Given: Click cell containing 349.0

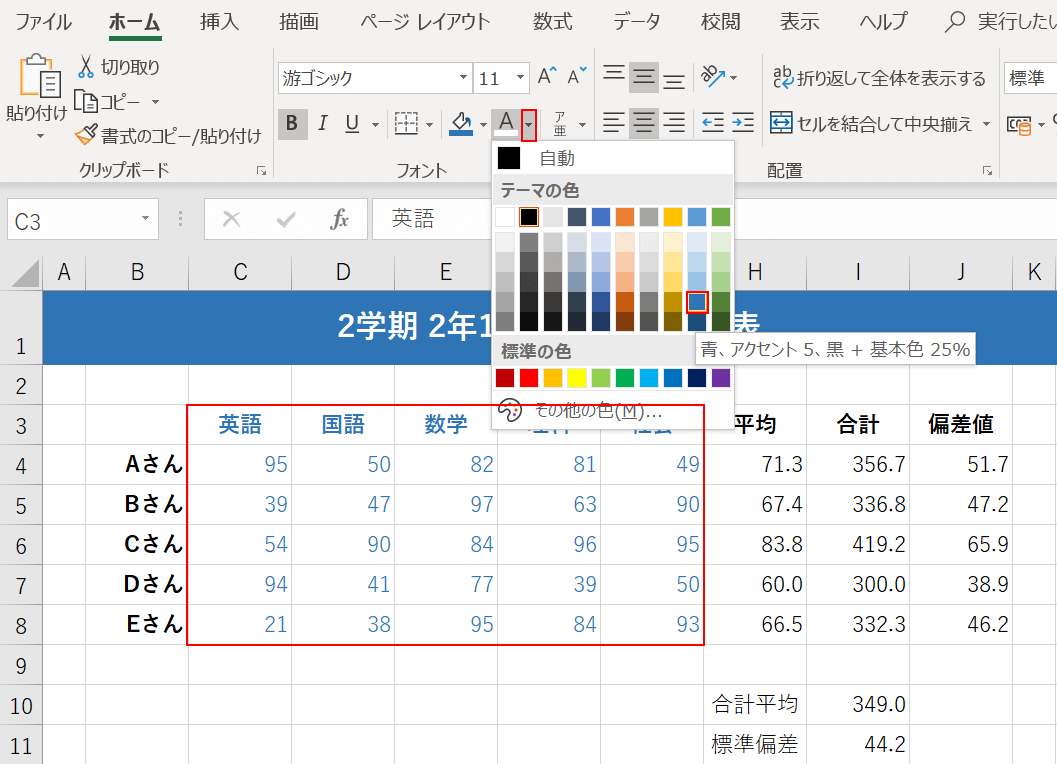Looking at the screenshot, I should 858,704.
